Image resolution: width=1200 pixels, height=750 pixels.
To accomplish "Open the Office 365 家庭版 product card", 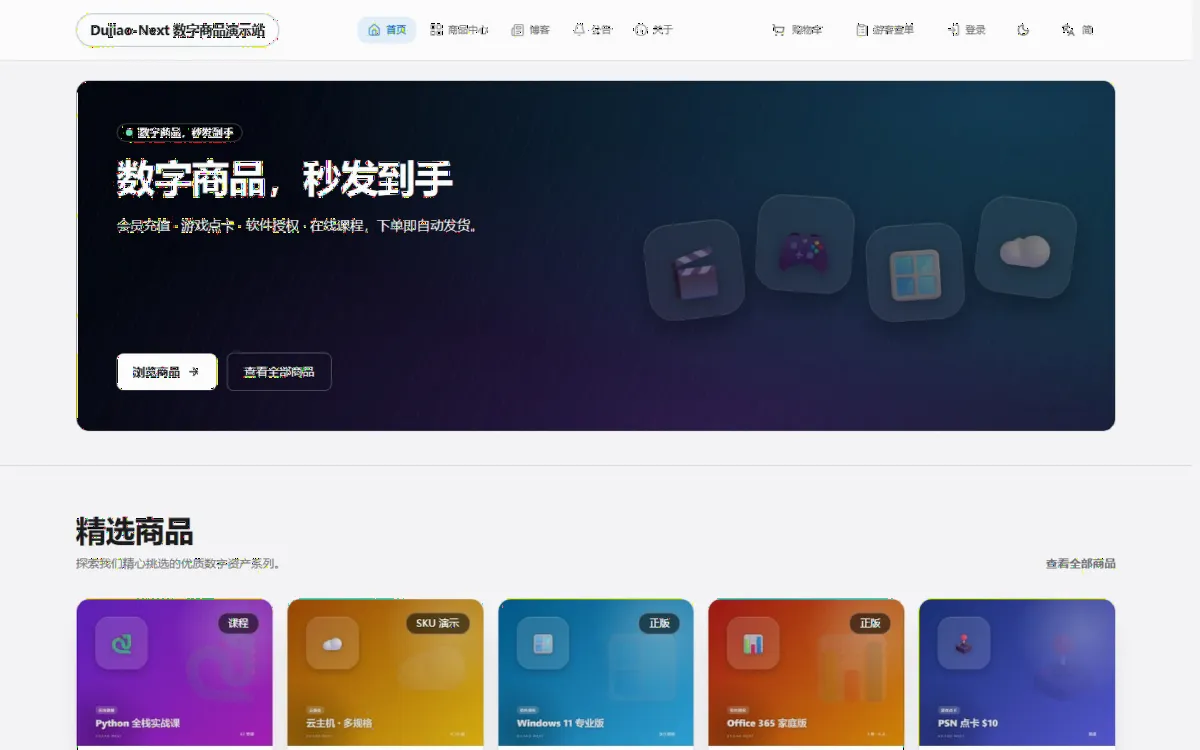I will [x=806, y=674].
